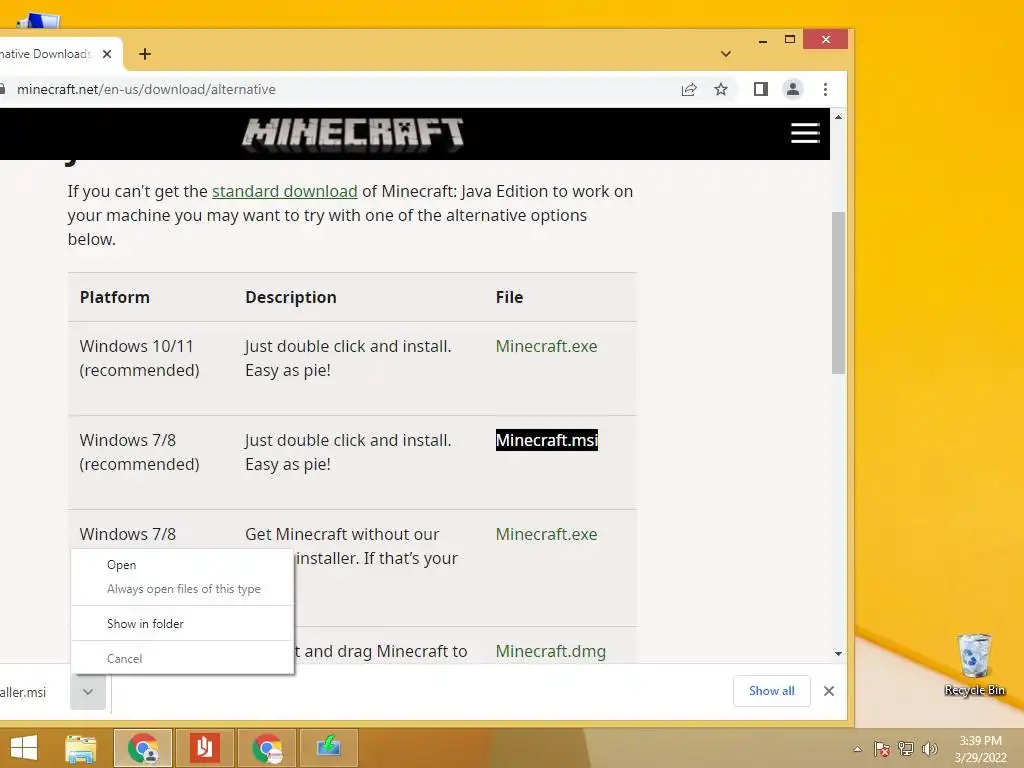Click the Description column header
The width and height of the screenshot is (1024, 768).
291,297
